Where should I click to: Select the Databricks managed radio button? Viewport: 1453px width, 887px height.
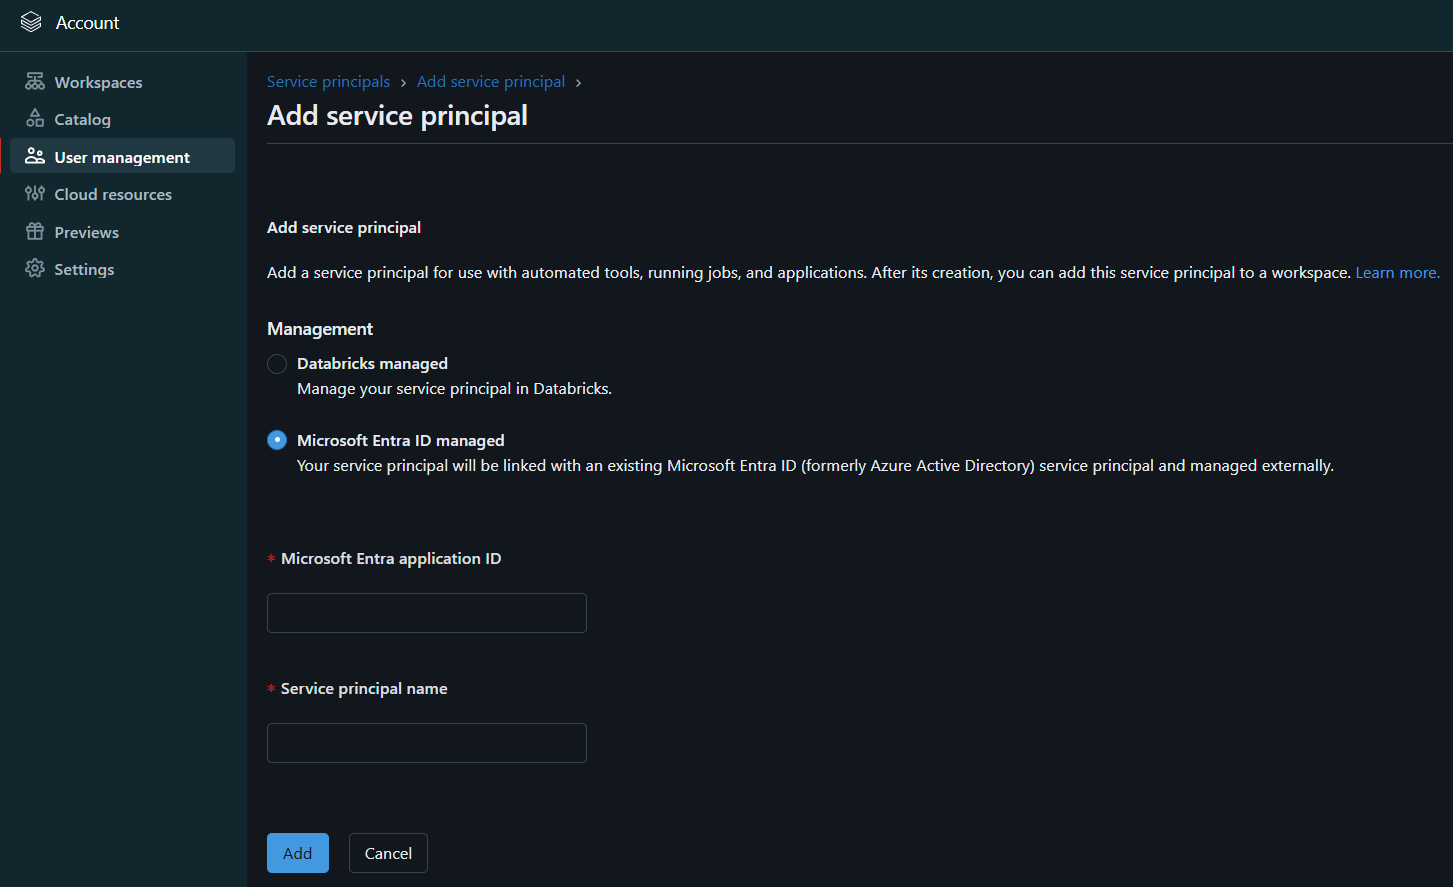277,364
